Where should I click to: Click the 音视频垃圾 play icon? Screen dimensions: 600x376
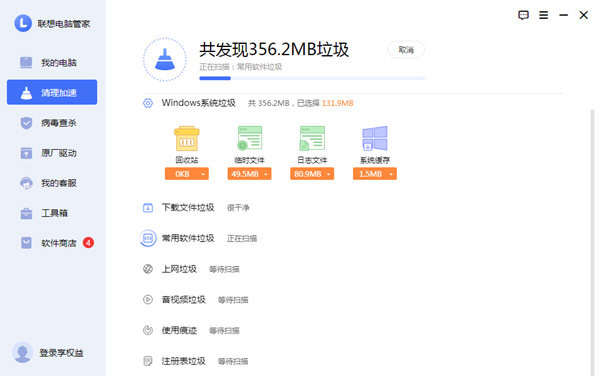tap(148, 299)
